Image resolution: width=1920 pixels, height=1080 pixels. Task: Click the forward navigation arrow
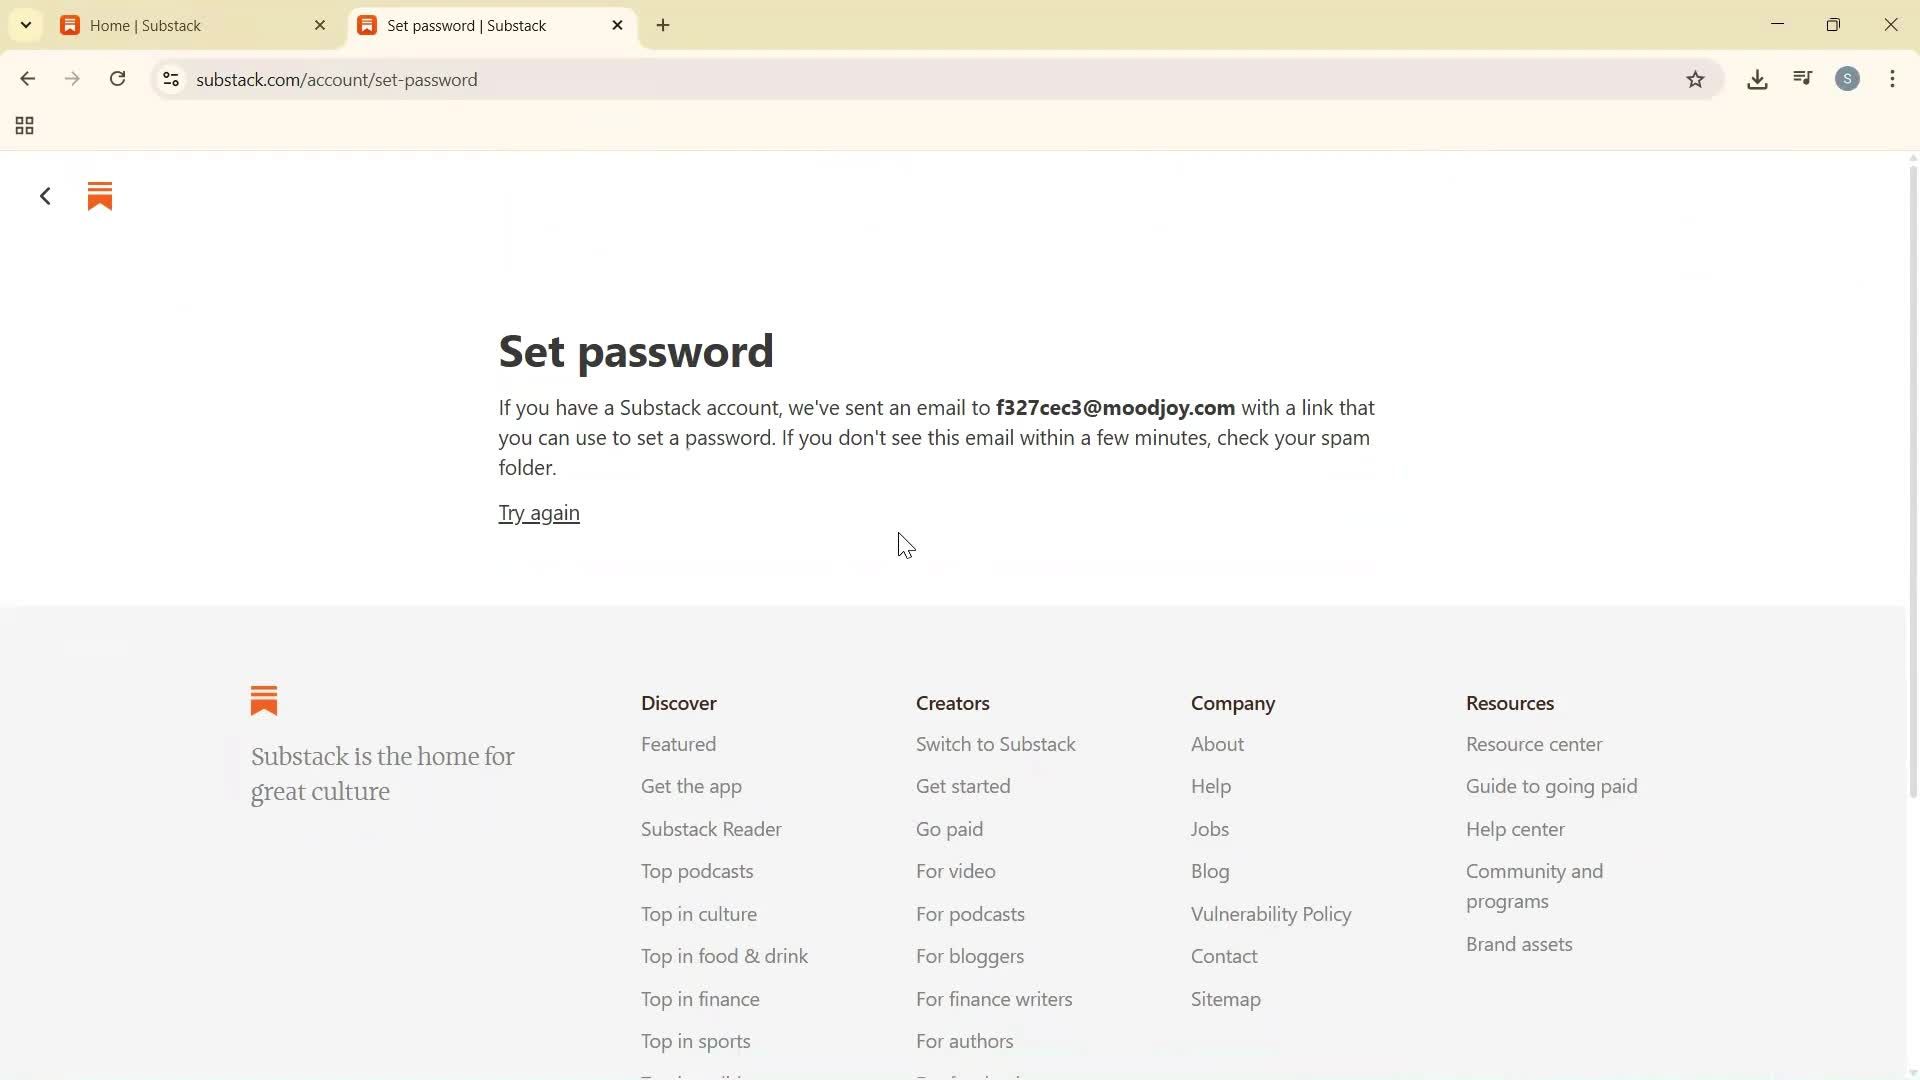(71, 79)
